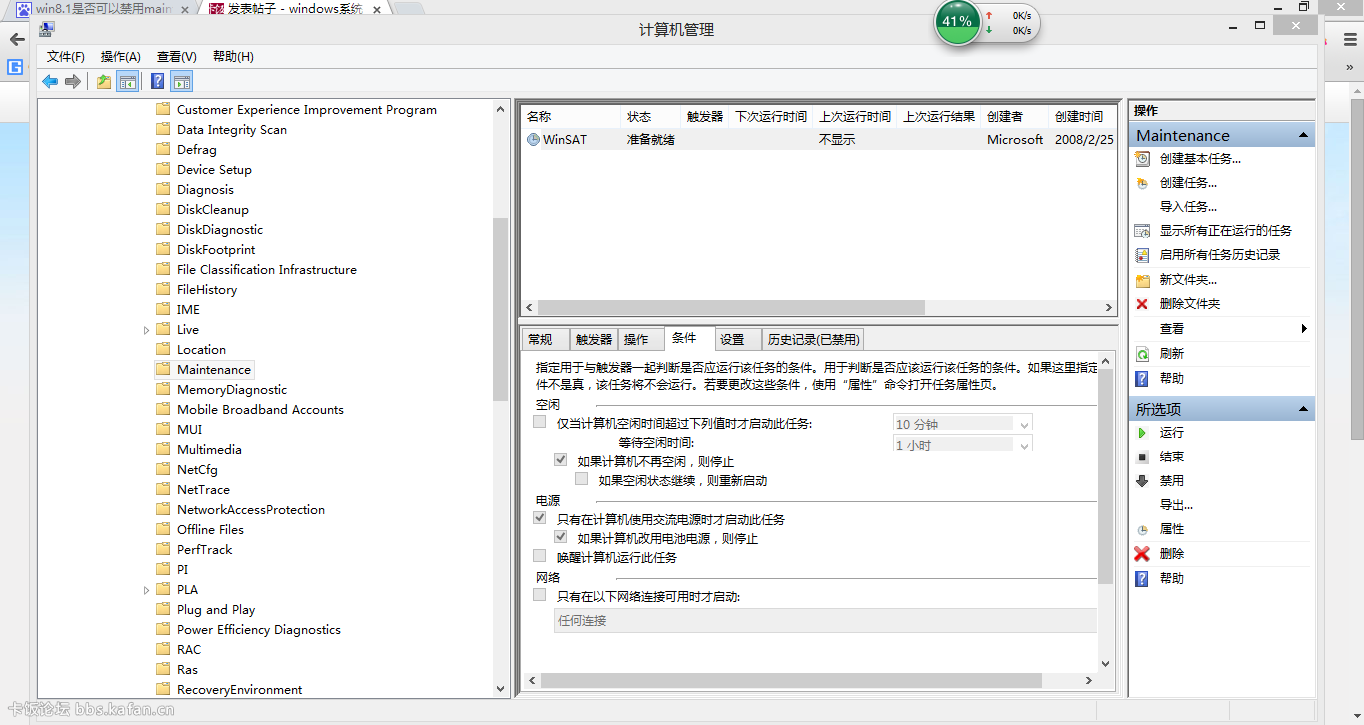Click the clock icon beside WinSAT
1364x725 pixels.
click(x=533, y=140)
